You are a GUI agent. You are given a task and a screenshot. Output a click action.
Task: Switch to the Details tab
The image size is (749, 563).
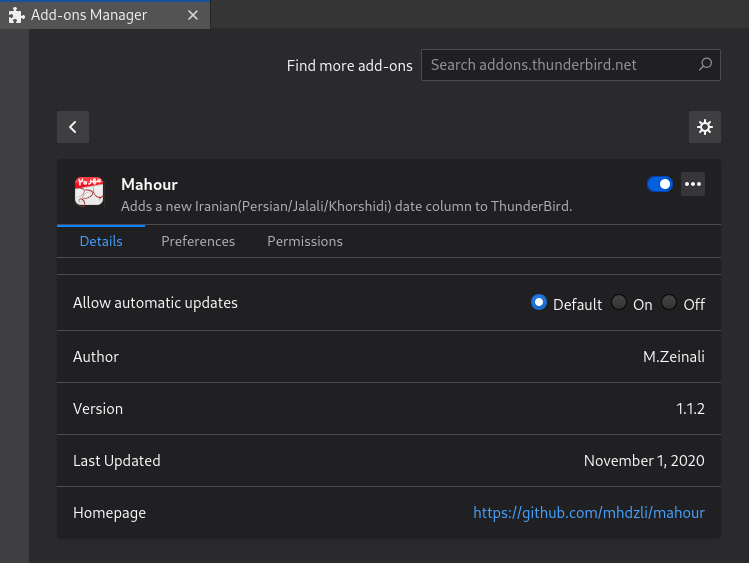101,241
